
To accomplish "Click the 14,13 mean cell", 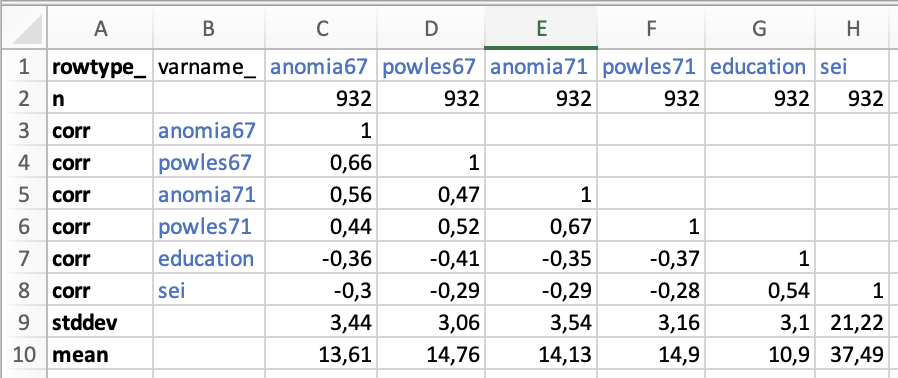I will (x=541, y=356).
